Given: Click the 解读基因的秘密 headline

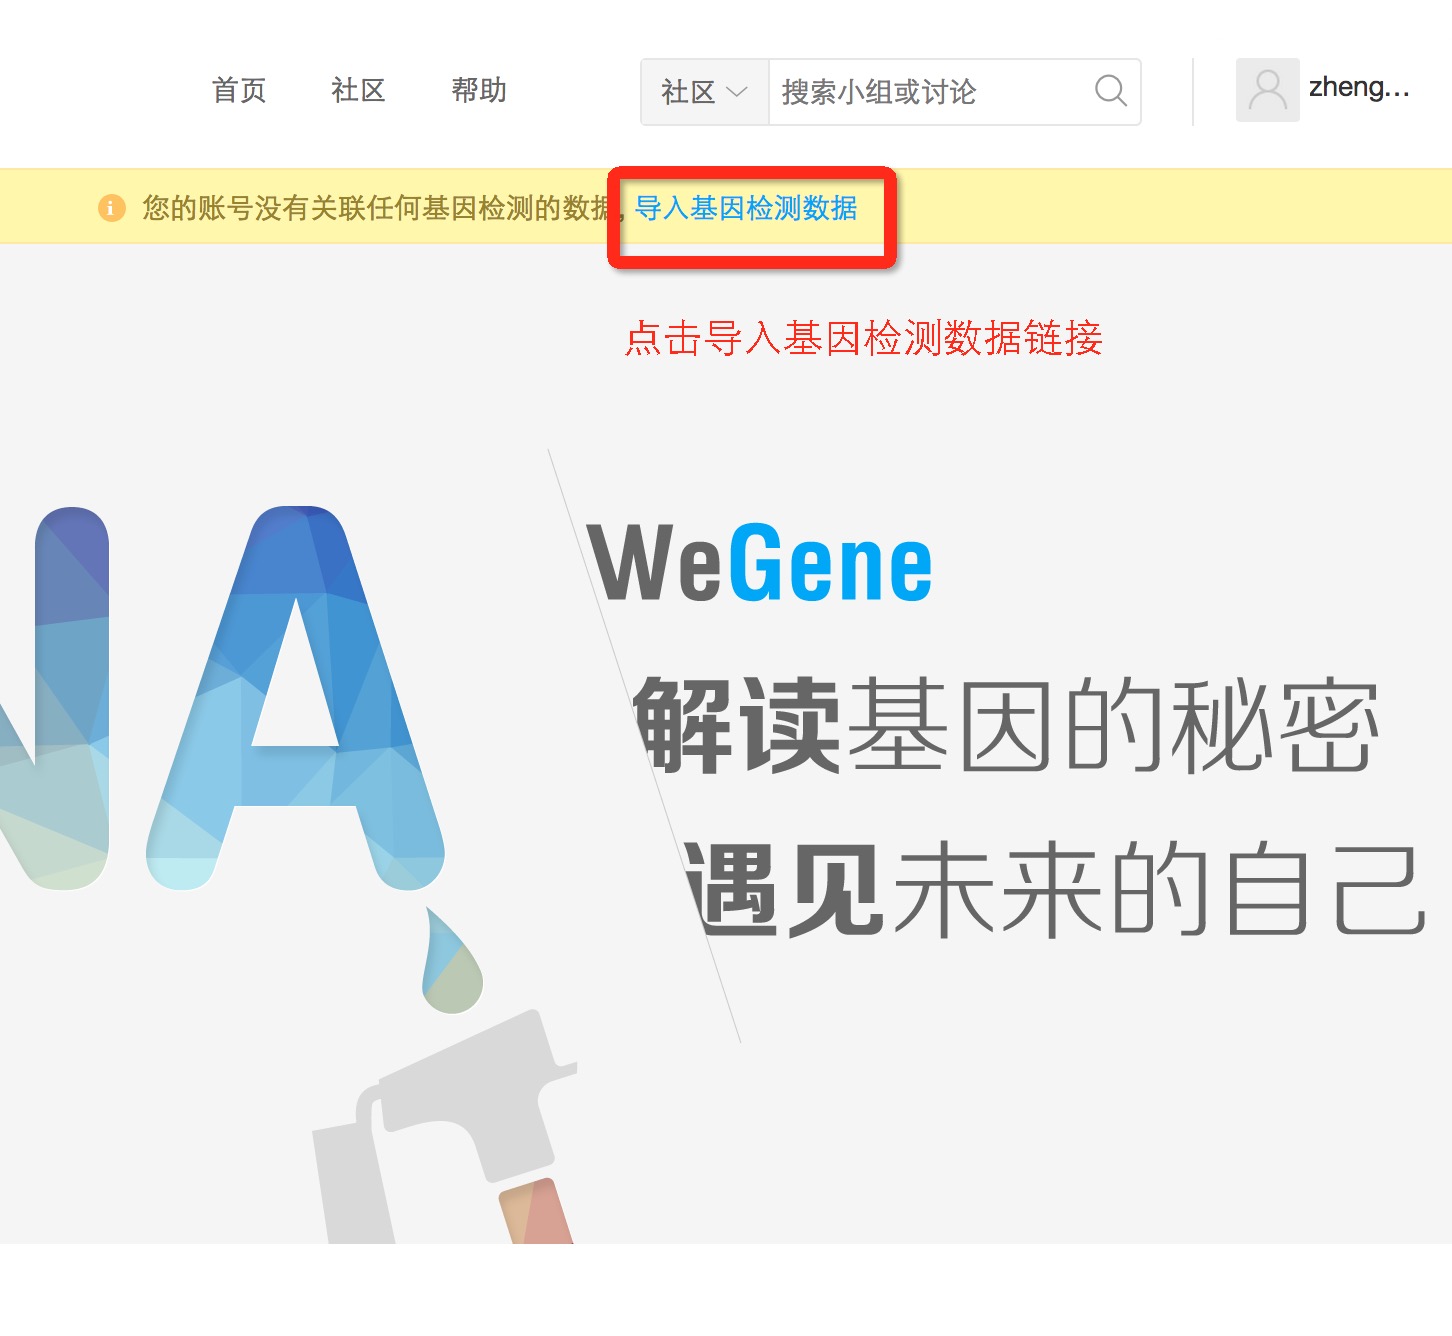Looking at the screenshot, I should point(1007,725).
